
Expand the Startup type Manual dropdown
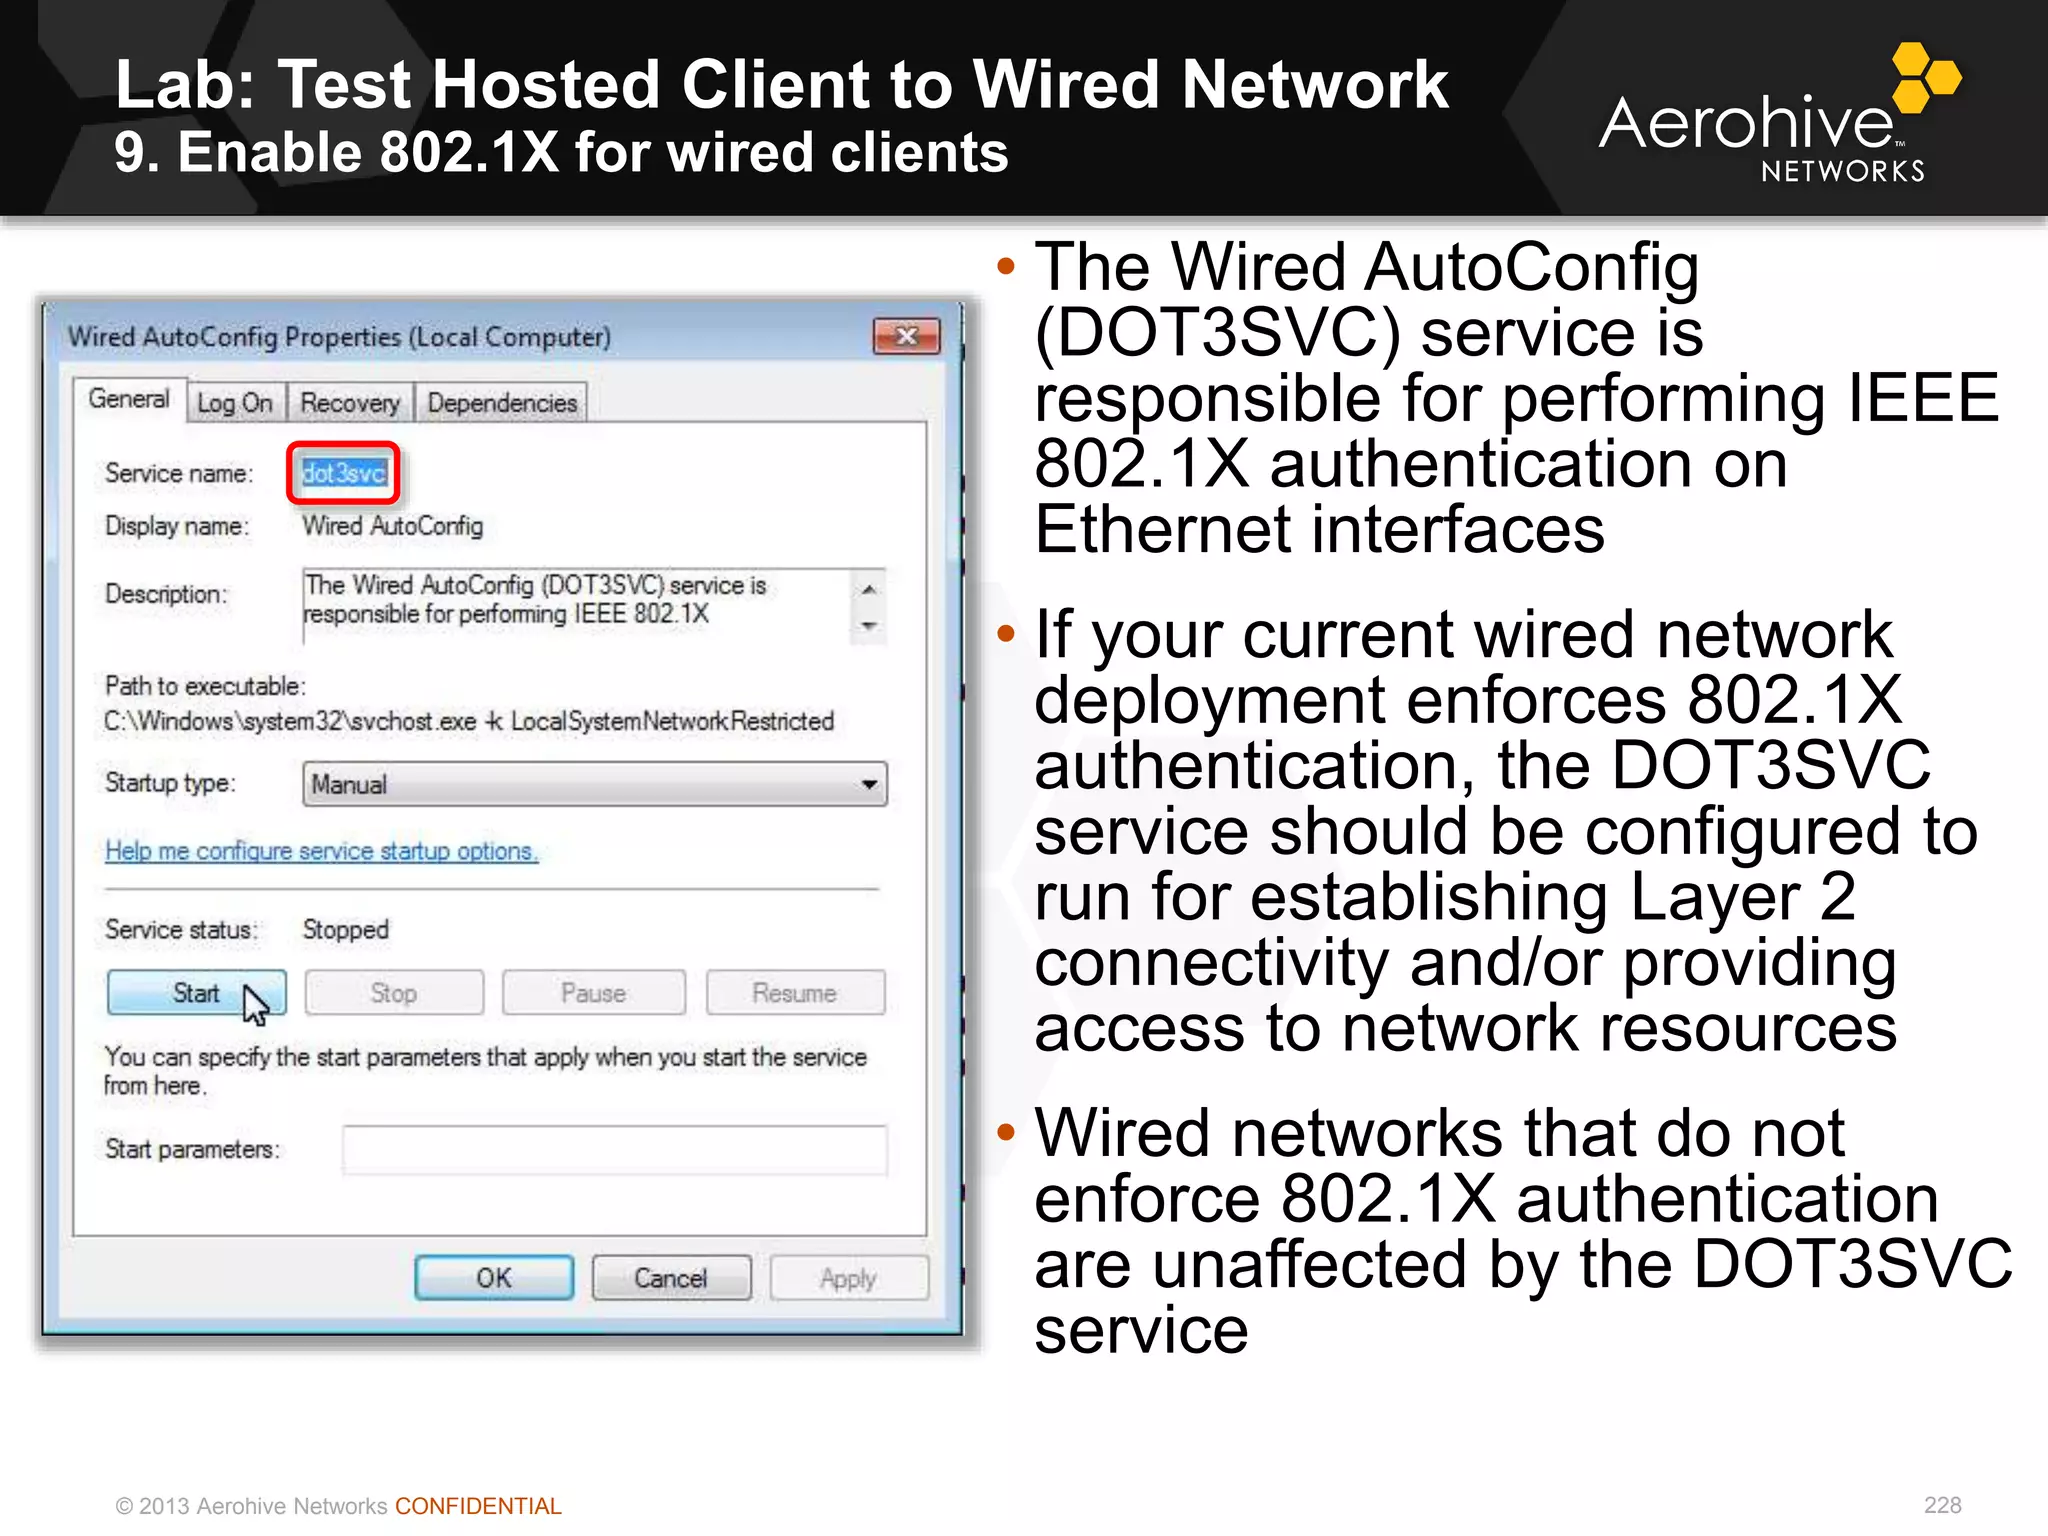pos(594,784)
